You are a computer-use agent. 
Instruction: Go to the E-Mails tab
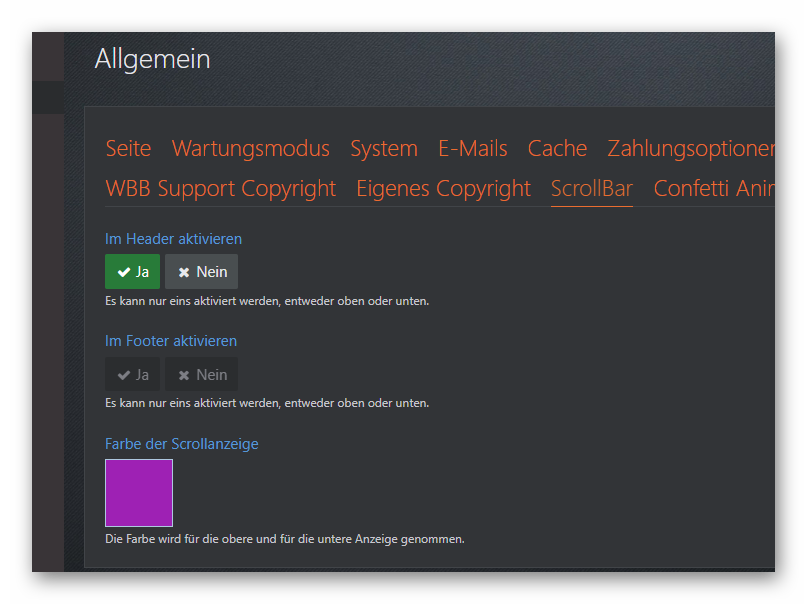tap(472, 149)
